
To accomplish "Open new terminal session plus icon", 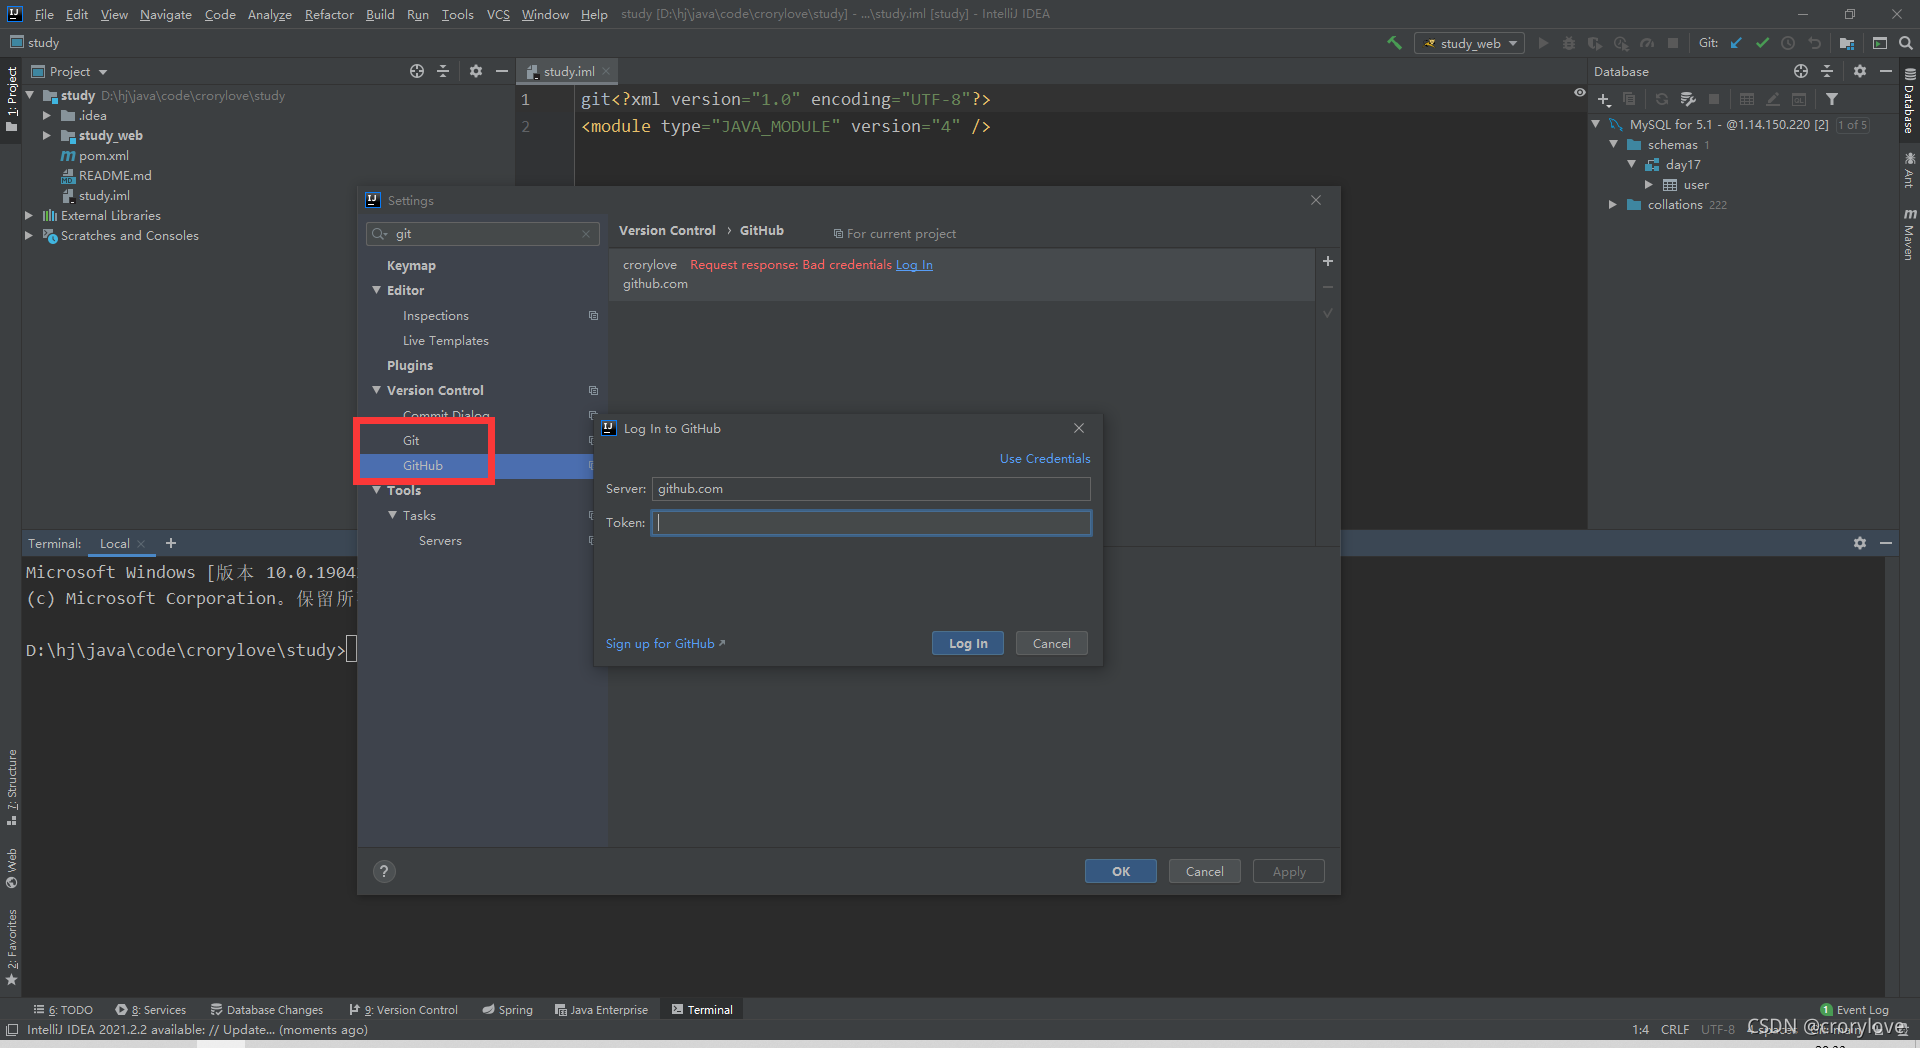I will pos(171,543).
